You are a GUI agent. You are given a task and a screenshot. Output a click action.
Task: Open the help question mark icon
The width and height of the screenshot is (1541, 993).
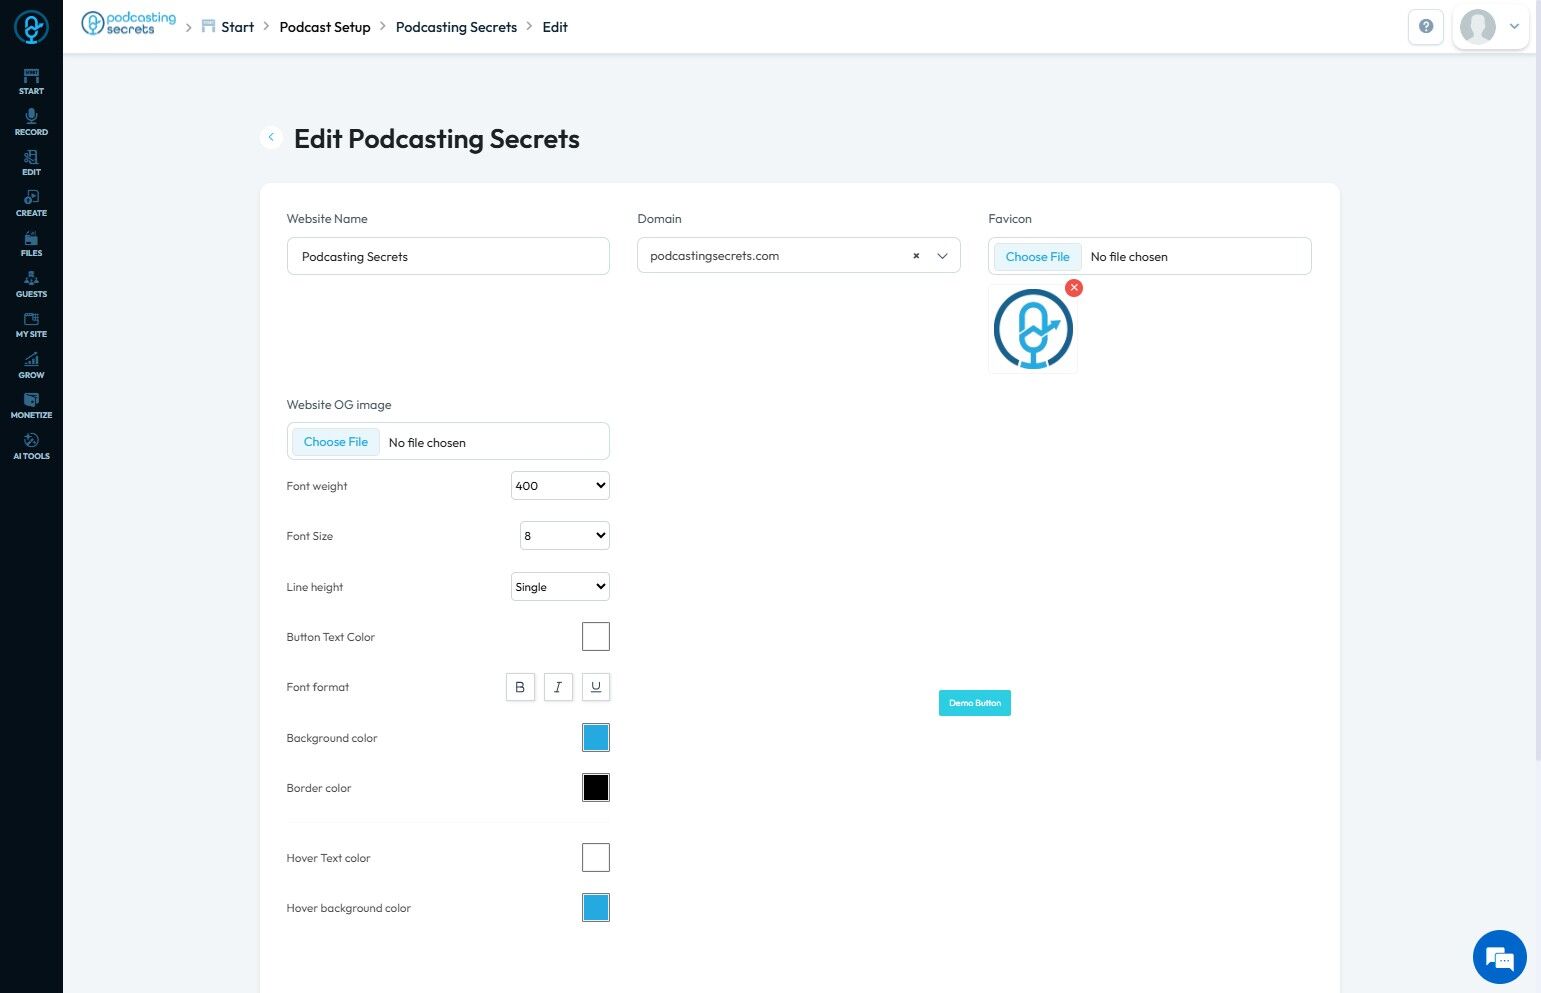(1426, 27)
